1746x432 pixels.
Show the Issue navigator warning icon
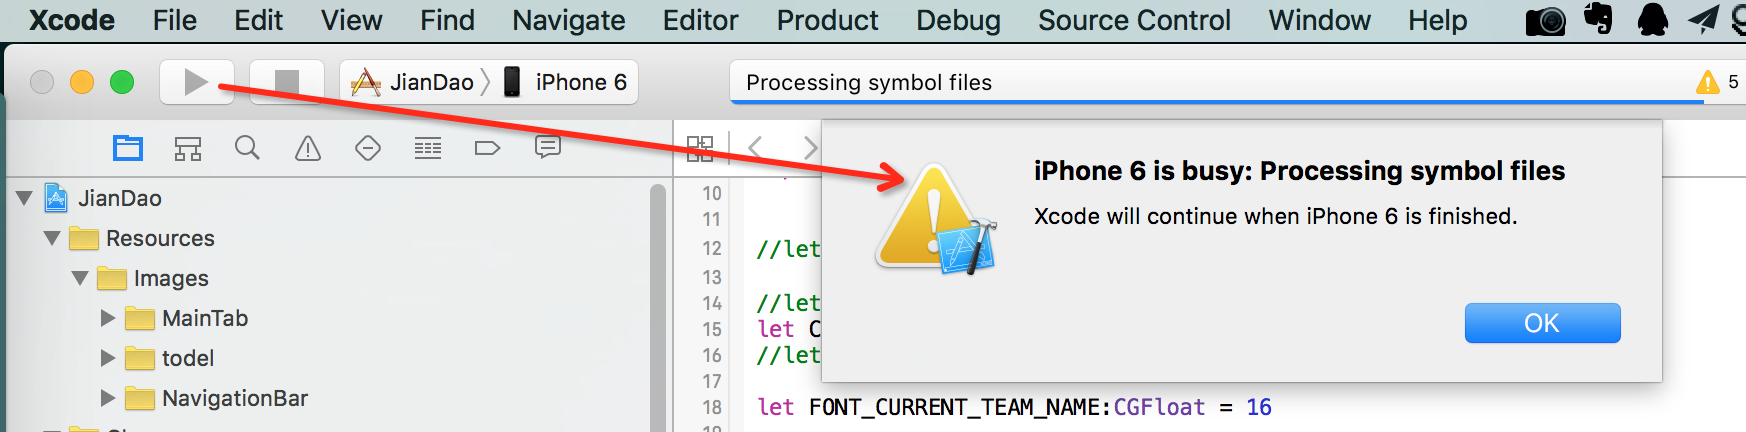(308, 149)
